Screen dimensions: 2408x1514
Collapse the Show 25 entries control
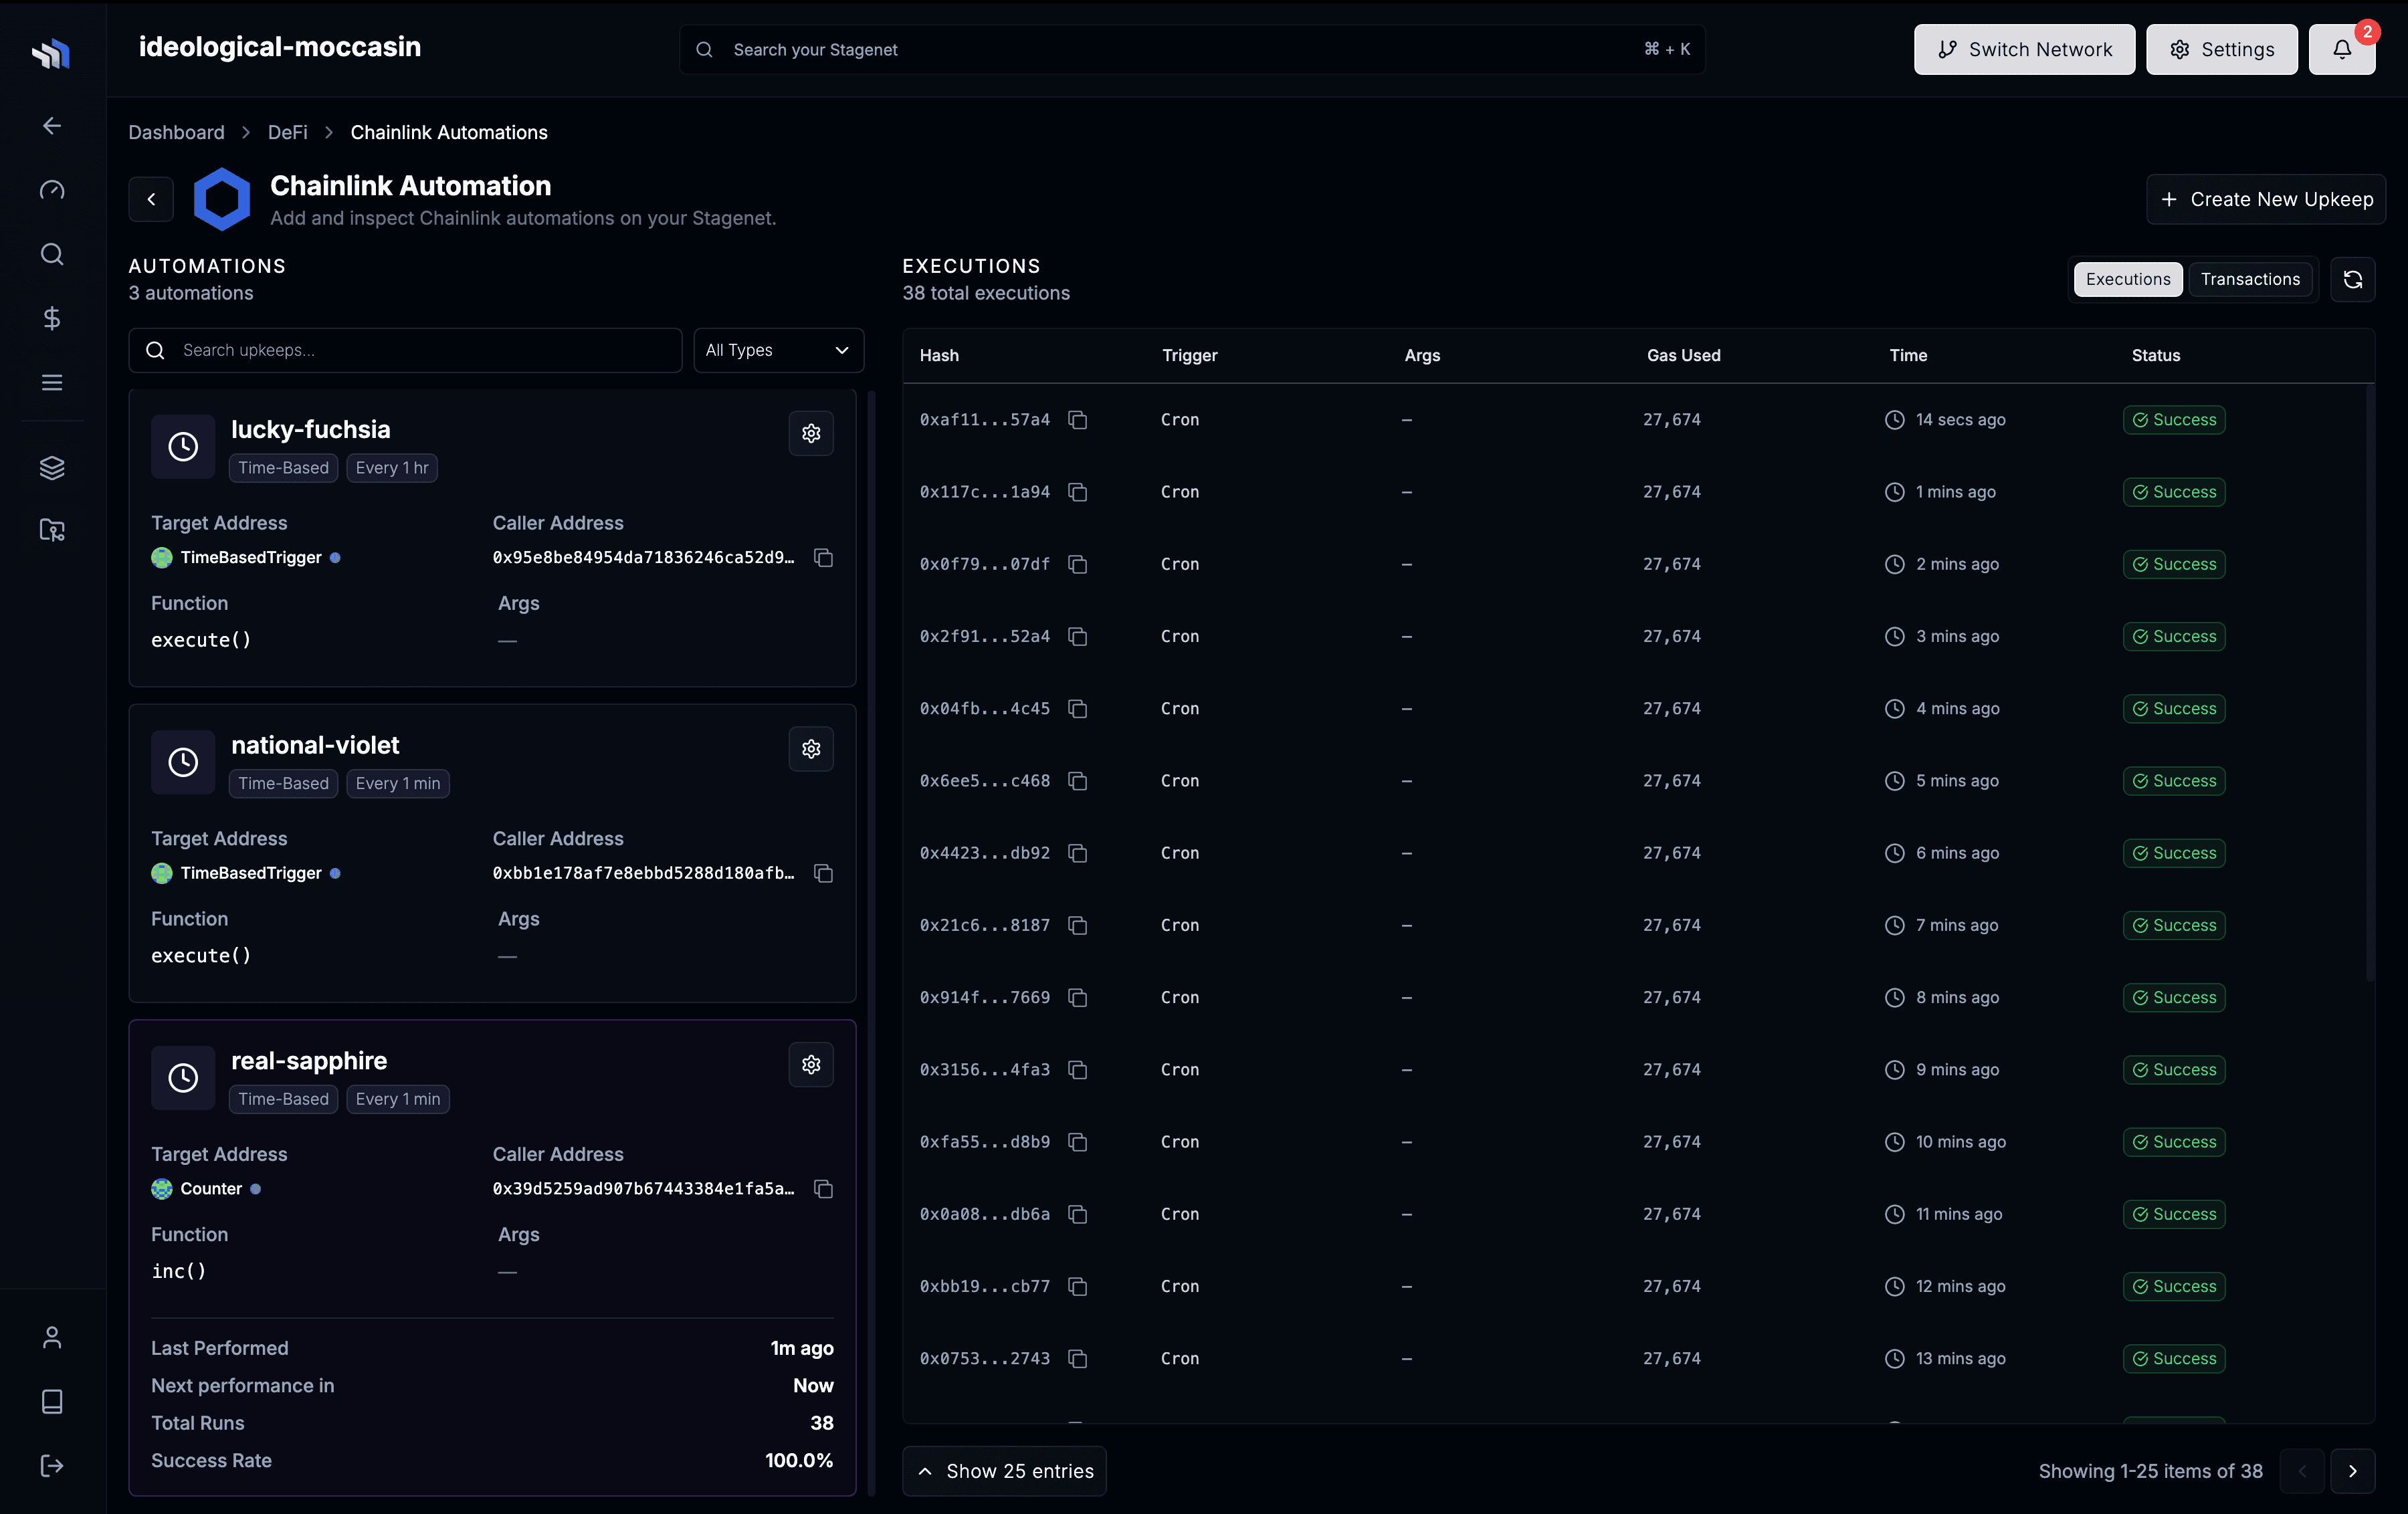coord(1004,1471)
